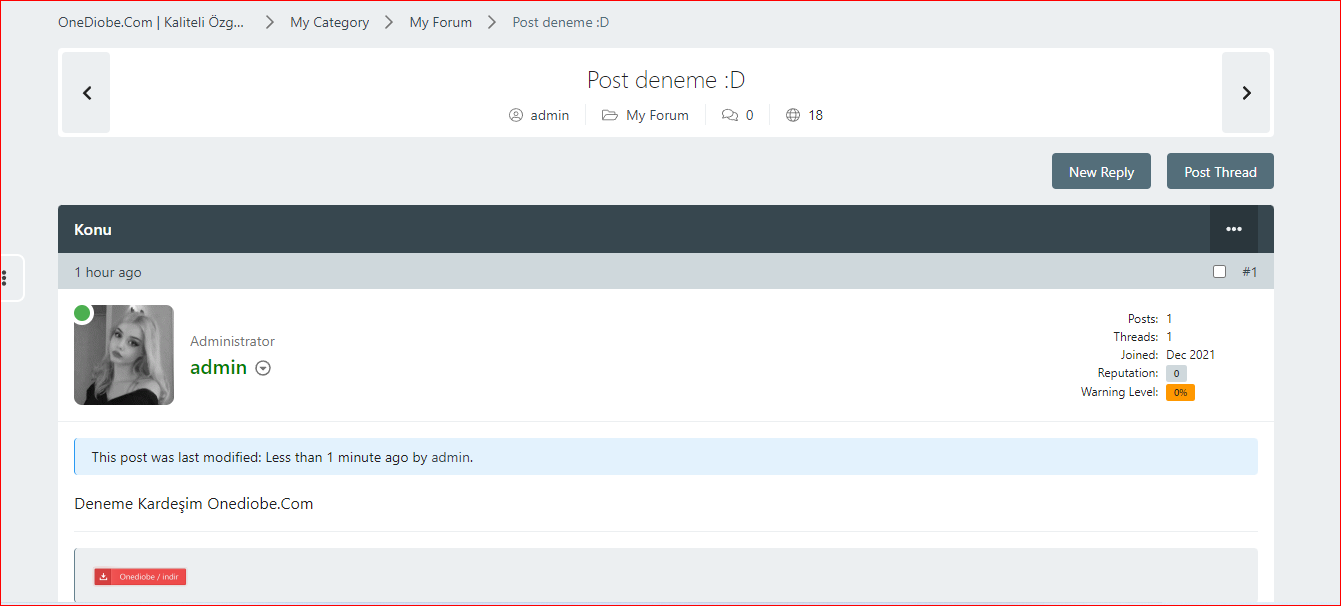
Task: Go to next thread using right arrow
Action: (x=1246, y=93)
